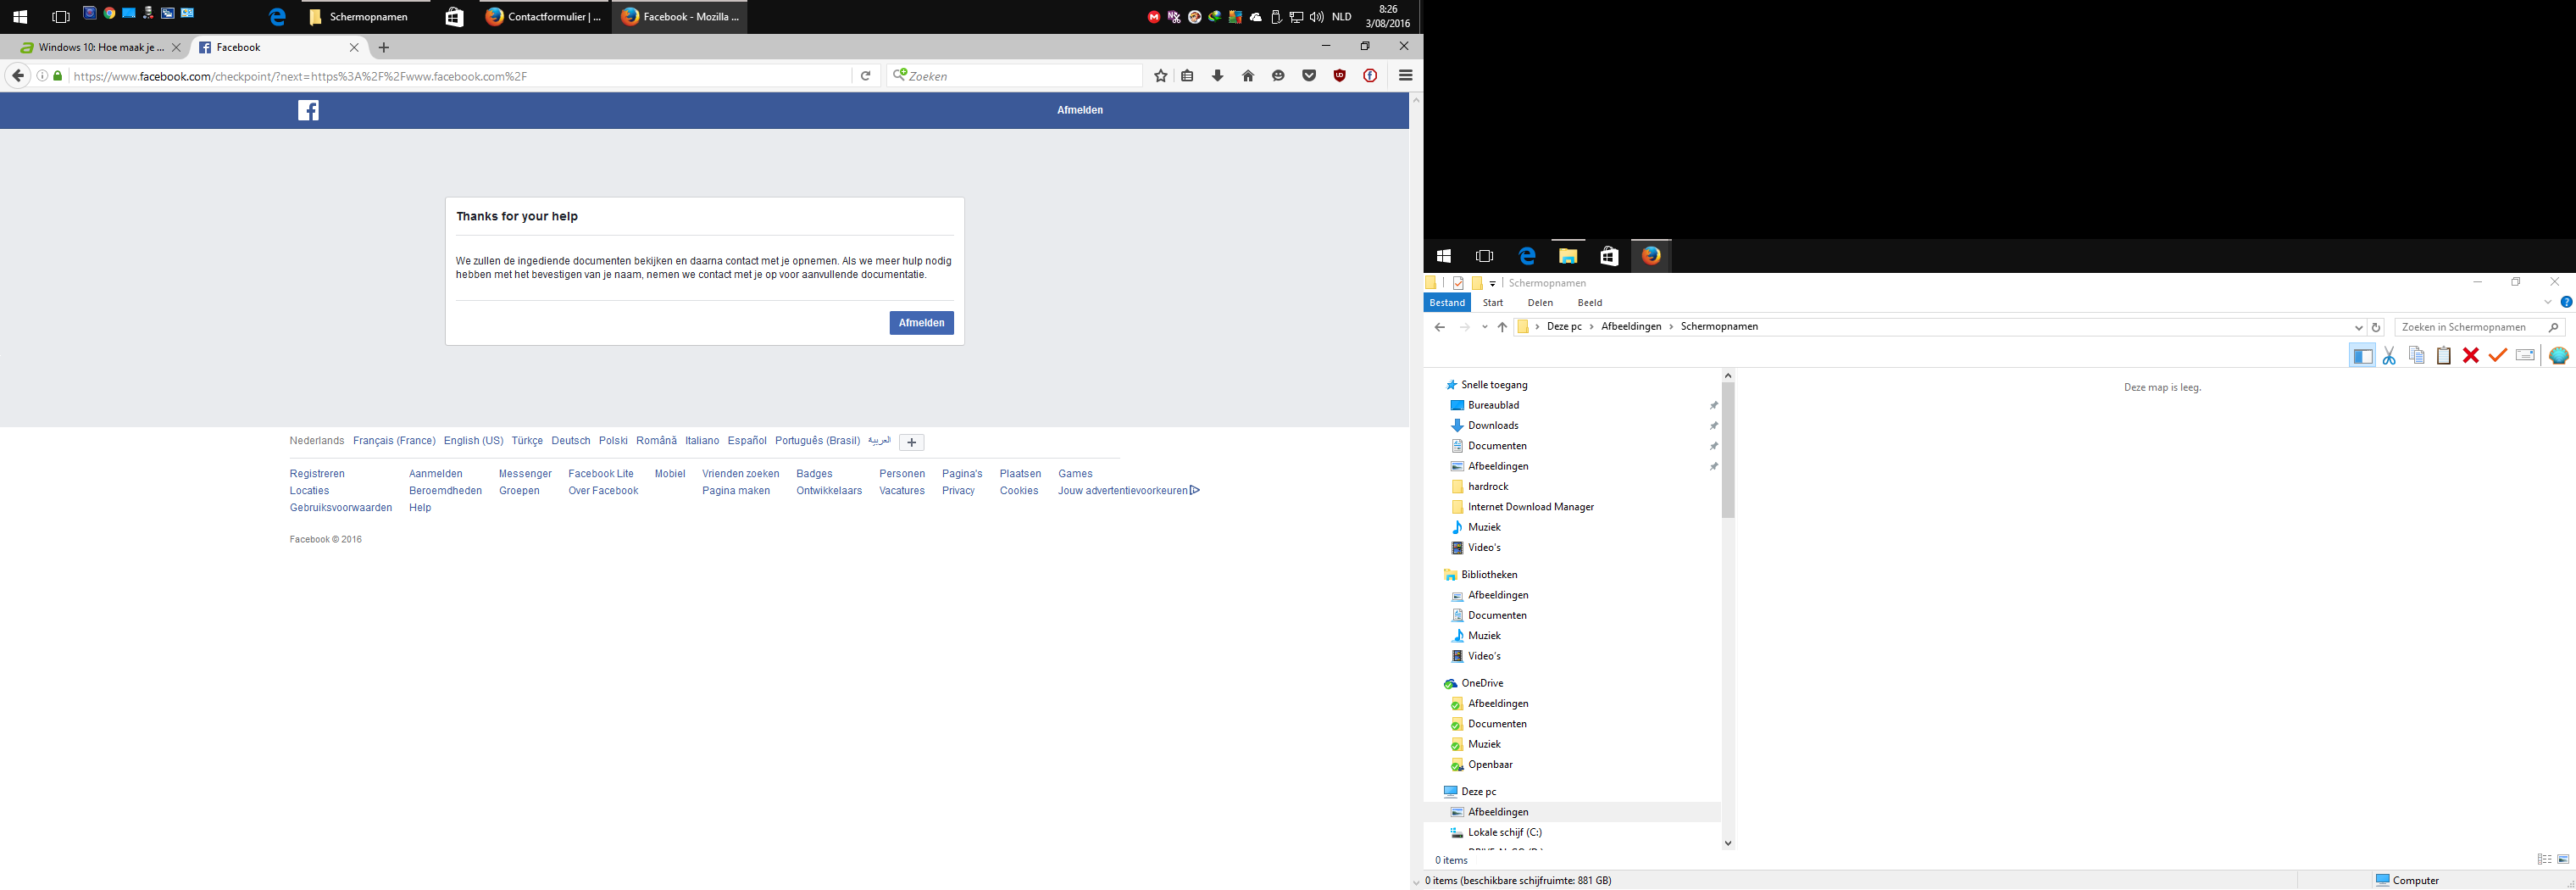The width and height of the screenshot is (2576, 890).
Task: Switch to large icons view in status bar
Action: pyautogui.click(x=2563, y=860)
